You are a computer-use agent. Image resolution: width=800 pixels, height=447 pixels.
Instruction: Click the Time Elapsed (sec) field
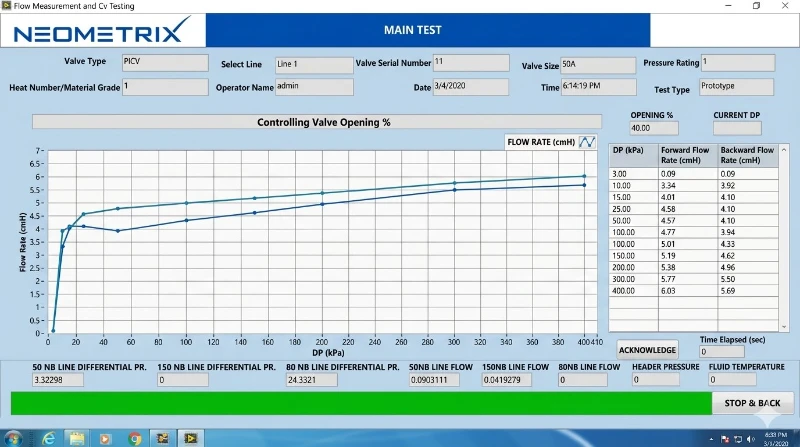coord(722,352)
